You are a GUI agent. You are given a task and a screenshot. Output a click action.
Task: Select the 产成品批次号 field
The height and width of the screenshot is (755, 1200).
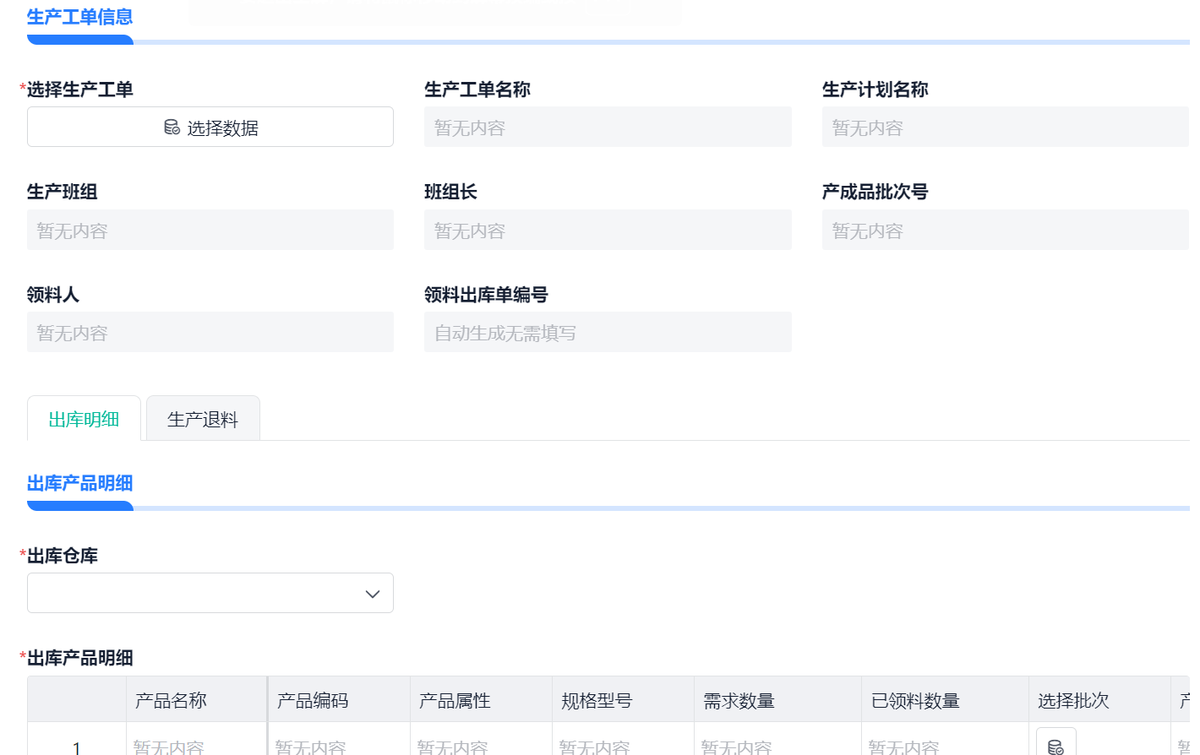click(1005, 231)
